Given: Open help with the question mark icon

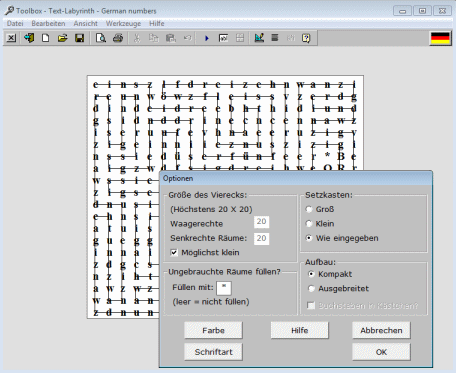Looking at the screenshot, I should pyautogui.click(x=306, y=38).
